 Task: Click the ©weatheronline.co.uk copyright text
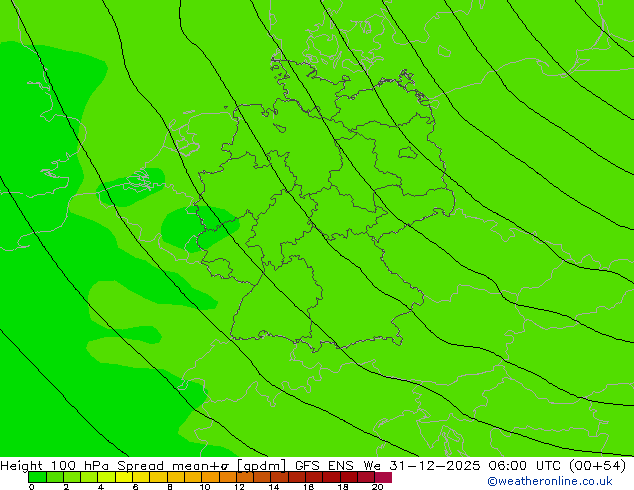pos(550,481)
